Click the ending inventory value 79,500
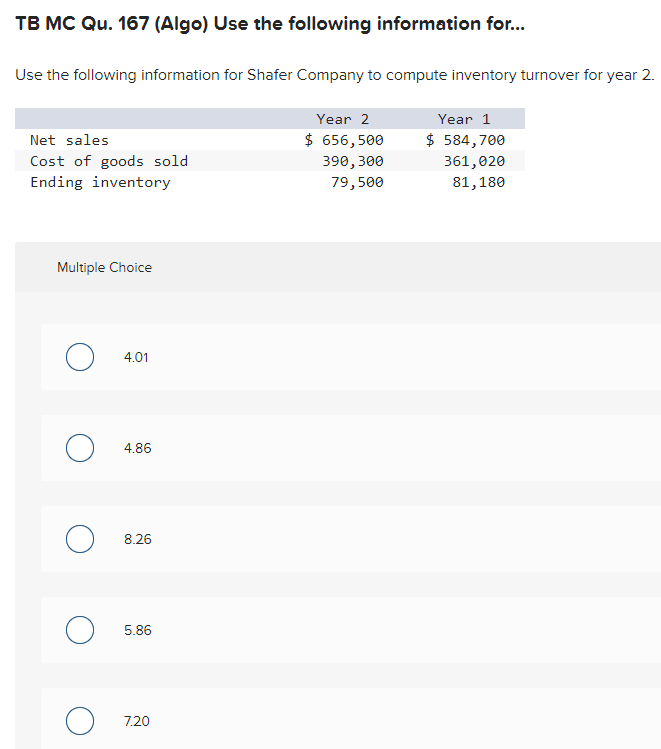The image size is (661, 749). click(357, 182)
